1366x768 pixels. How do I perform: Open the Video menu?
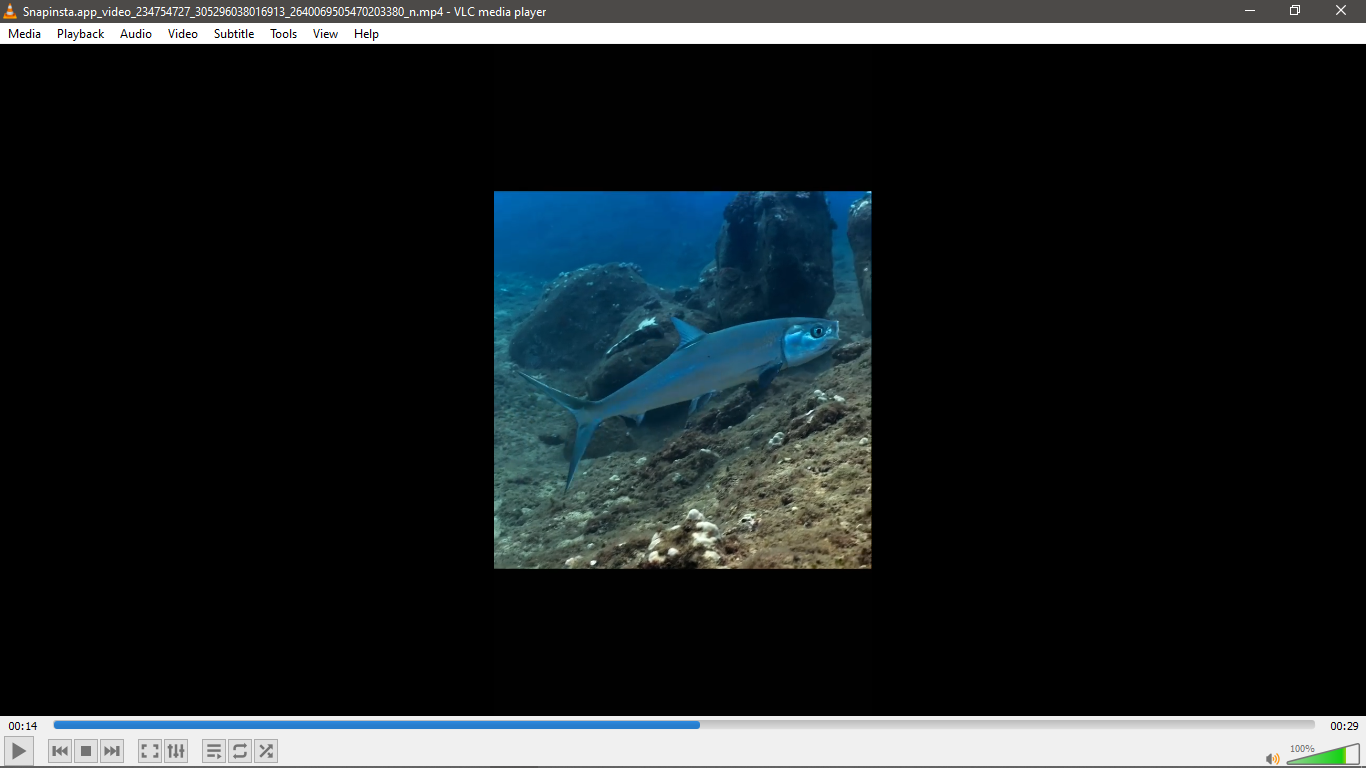tap(183, 34)
